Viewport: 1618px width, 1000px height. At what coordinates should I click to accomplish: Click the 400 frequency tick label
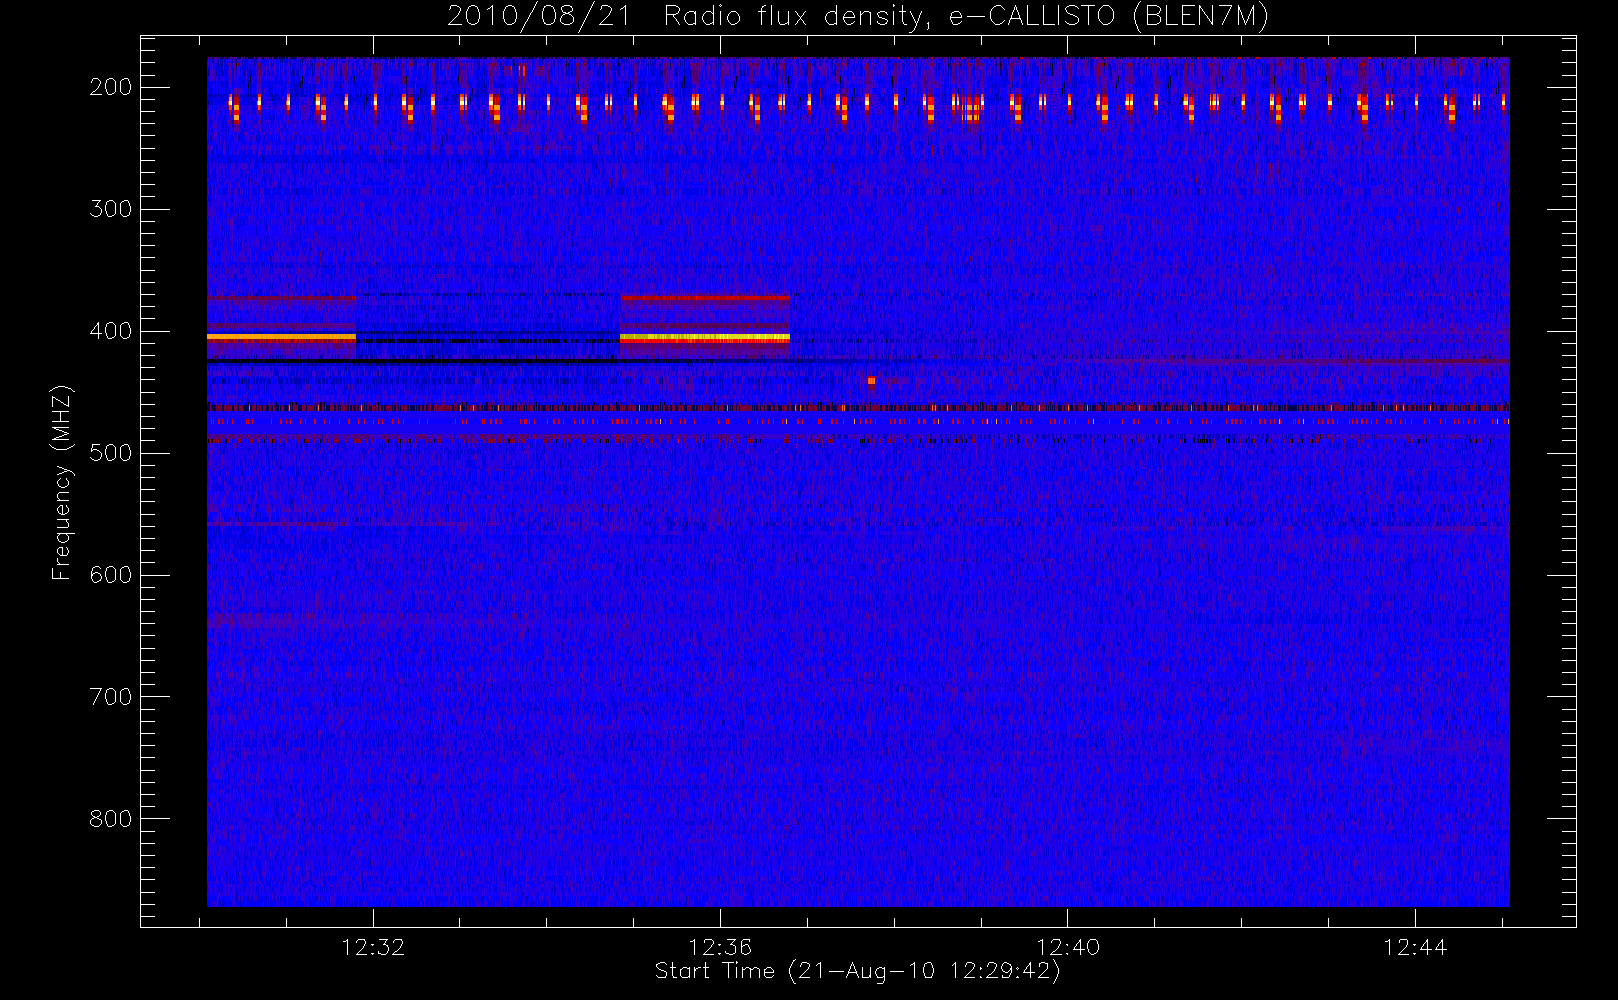point(110,331)
